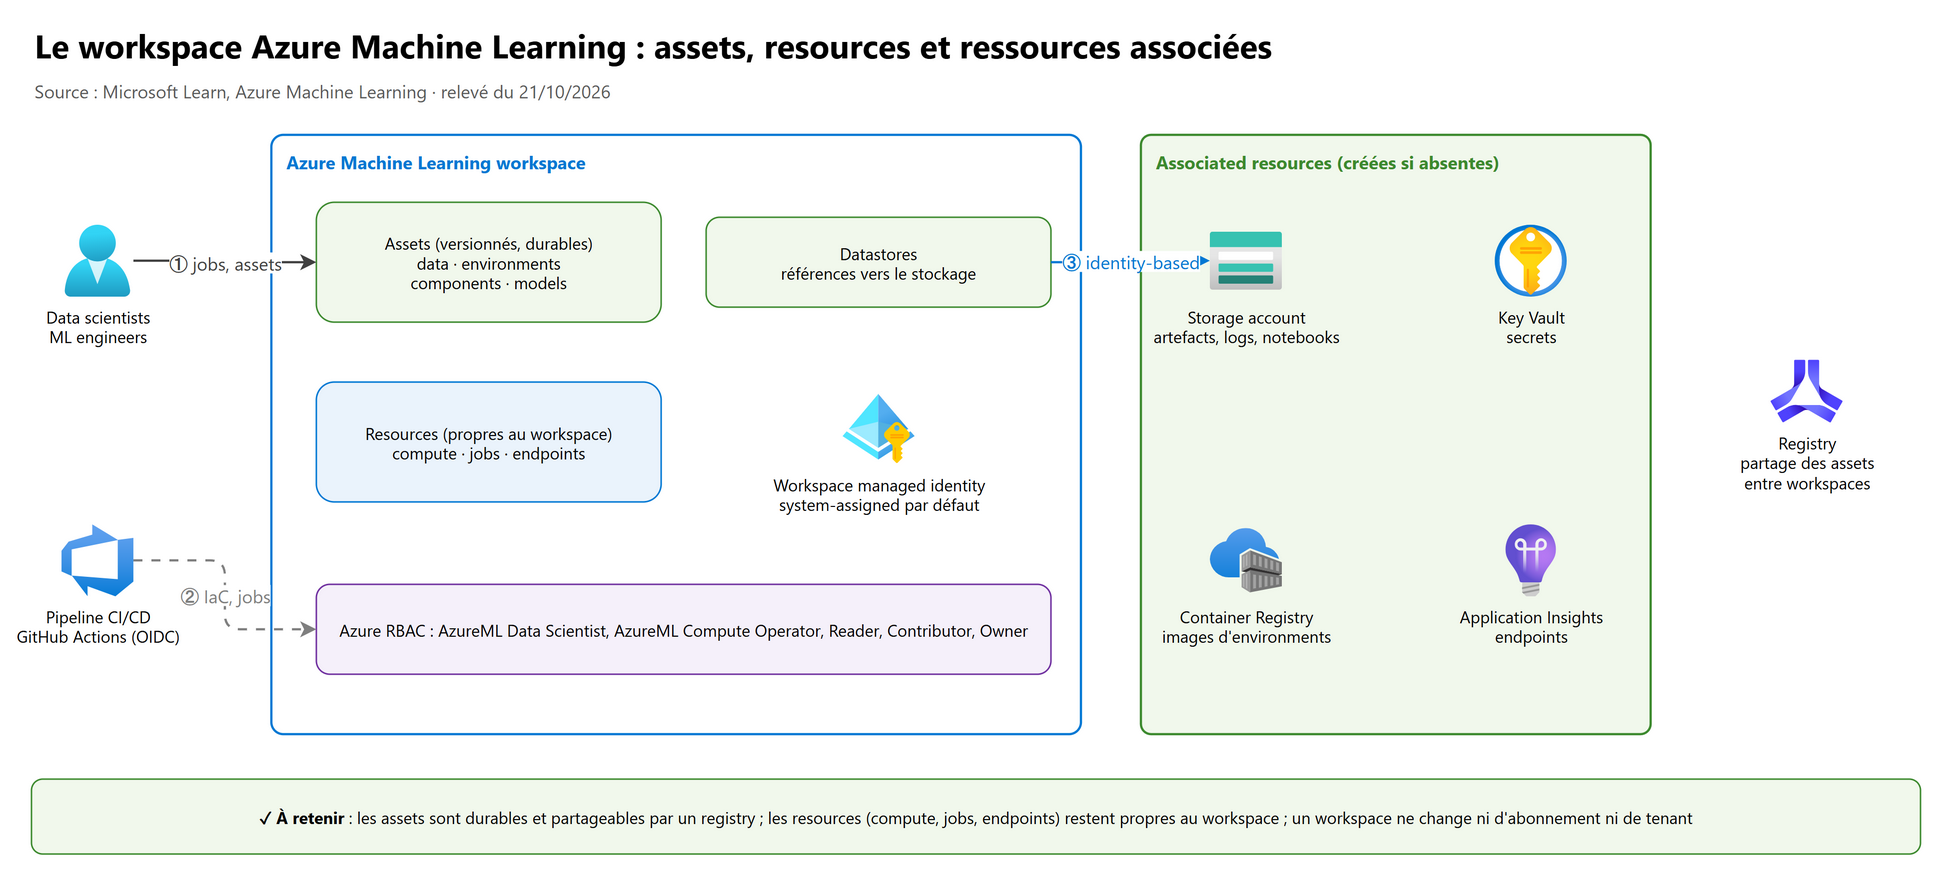Click the "Registry partage des assets" caption
The height and width of the screenshot is (873, 1940).
pos(1807,464)
